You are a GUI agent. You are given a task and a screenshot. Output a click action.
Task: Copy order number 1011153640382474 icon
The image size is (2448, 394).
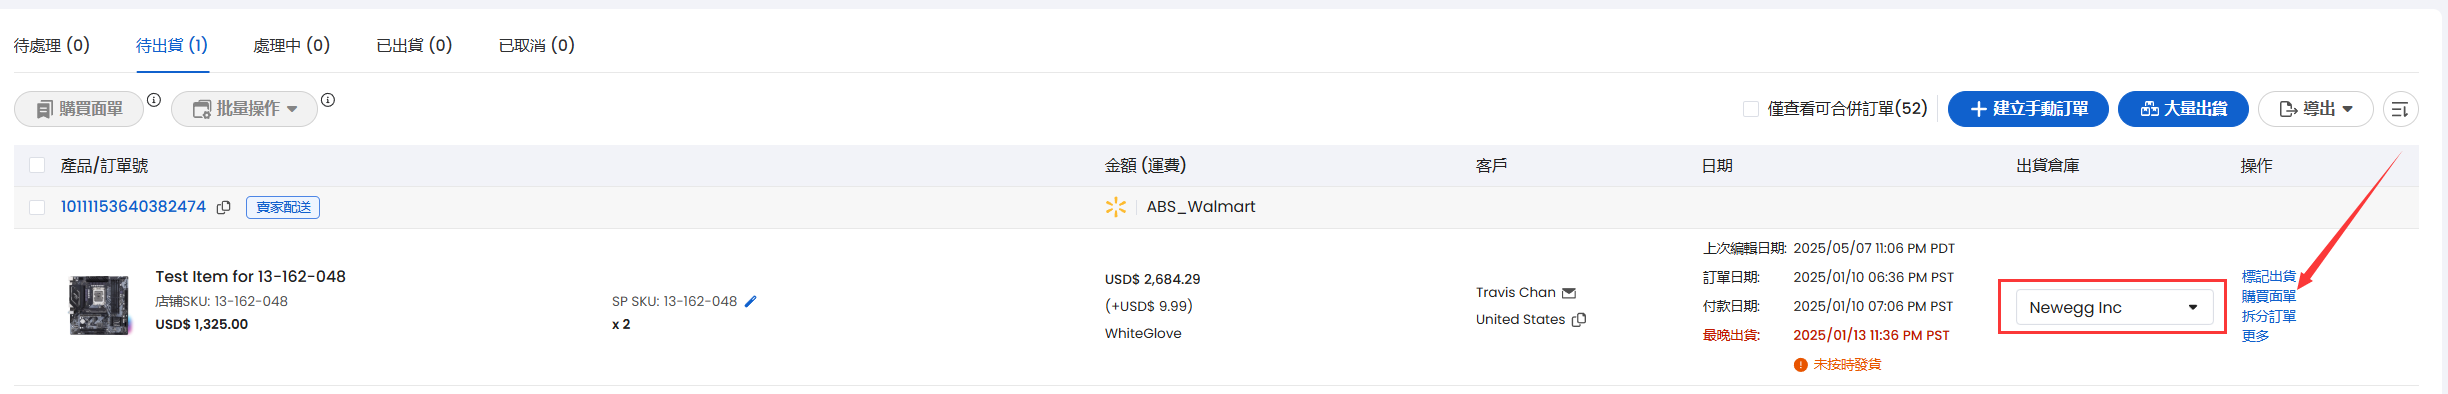coord(224,207)
